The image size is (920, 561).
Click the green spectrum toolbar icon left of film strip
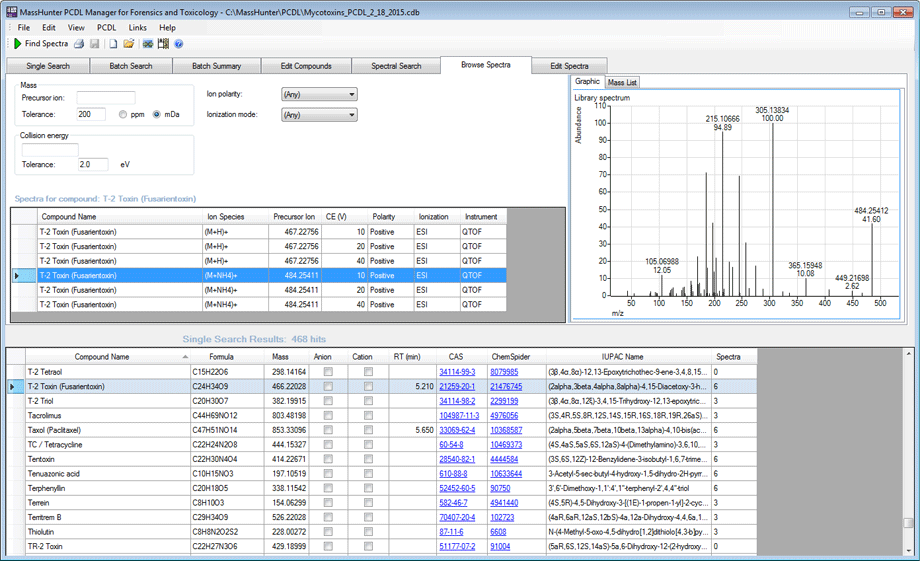click(147, 44)
